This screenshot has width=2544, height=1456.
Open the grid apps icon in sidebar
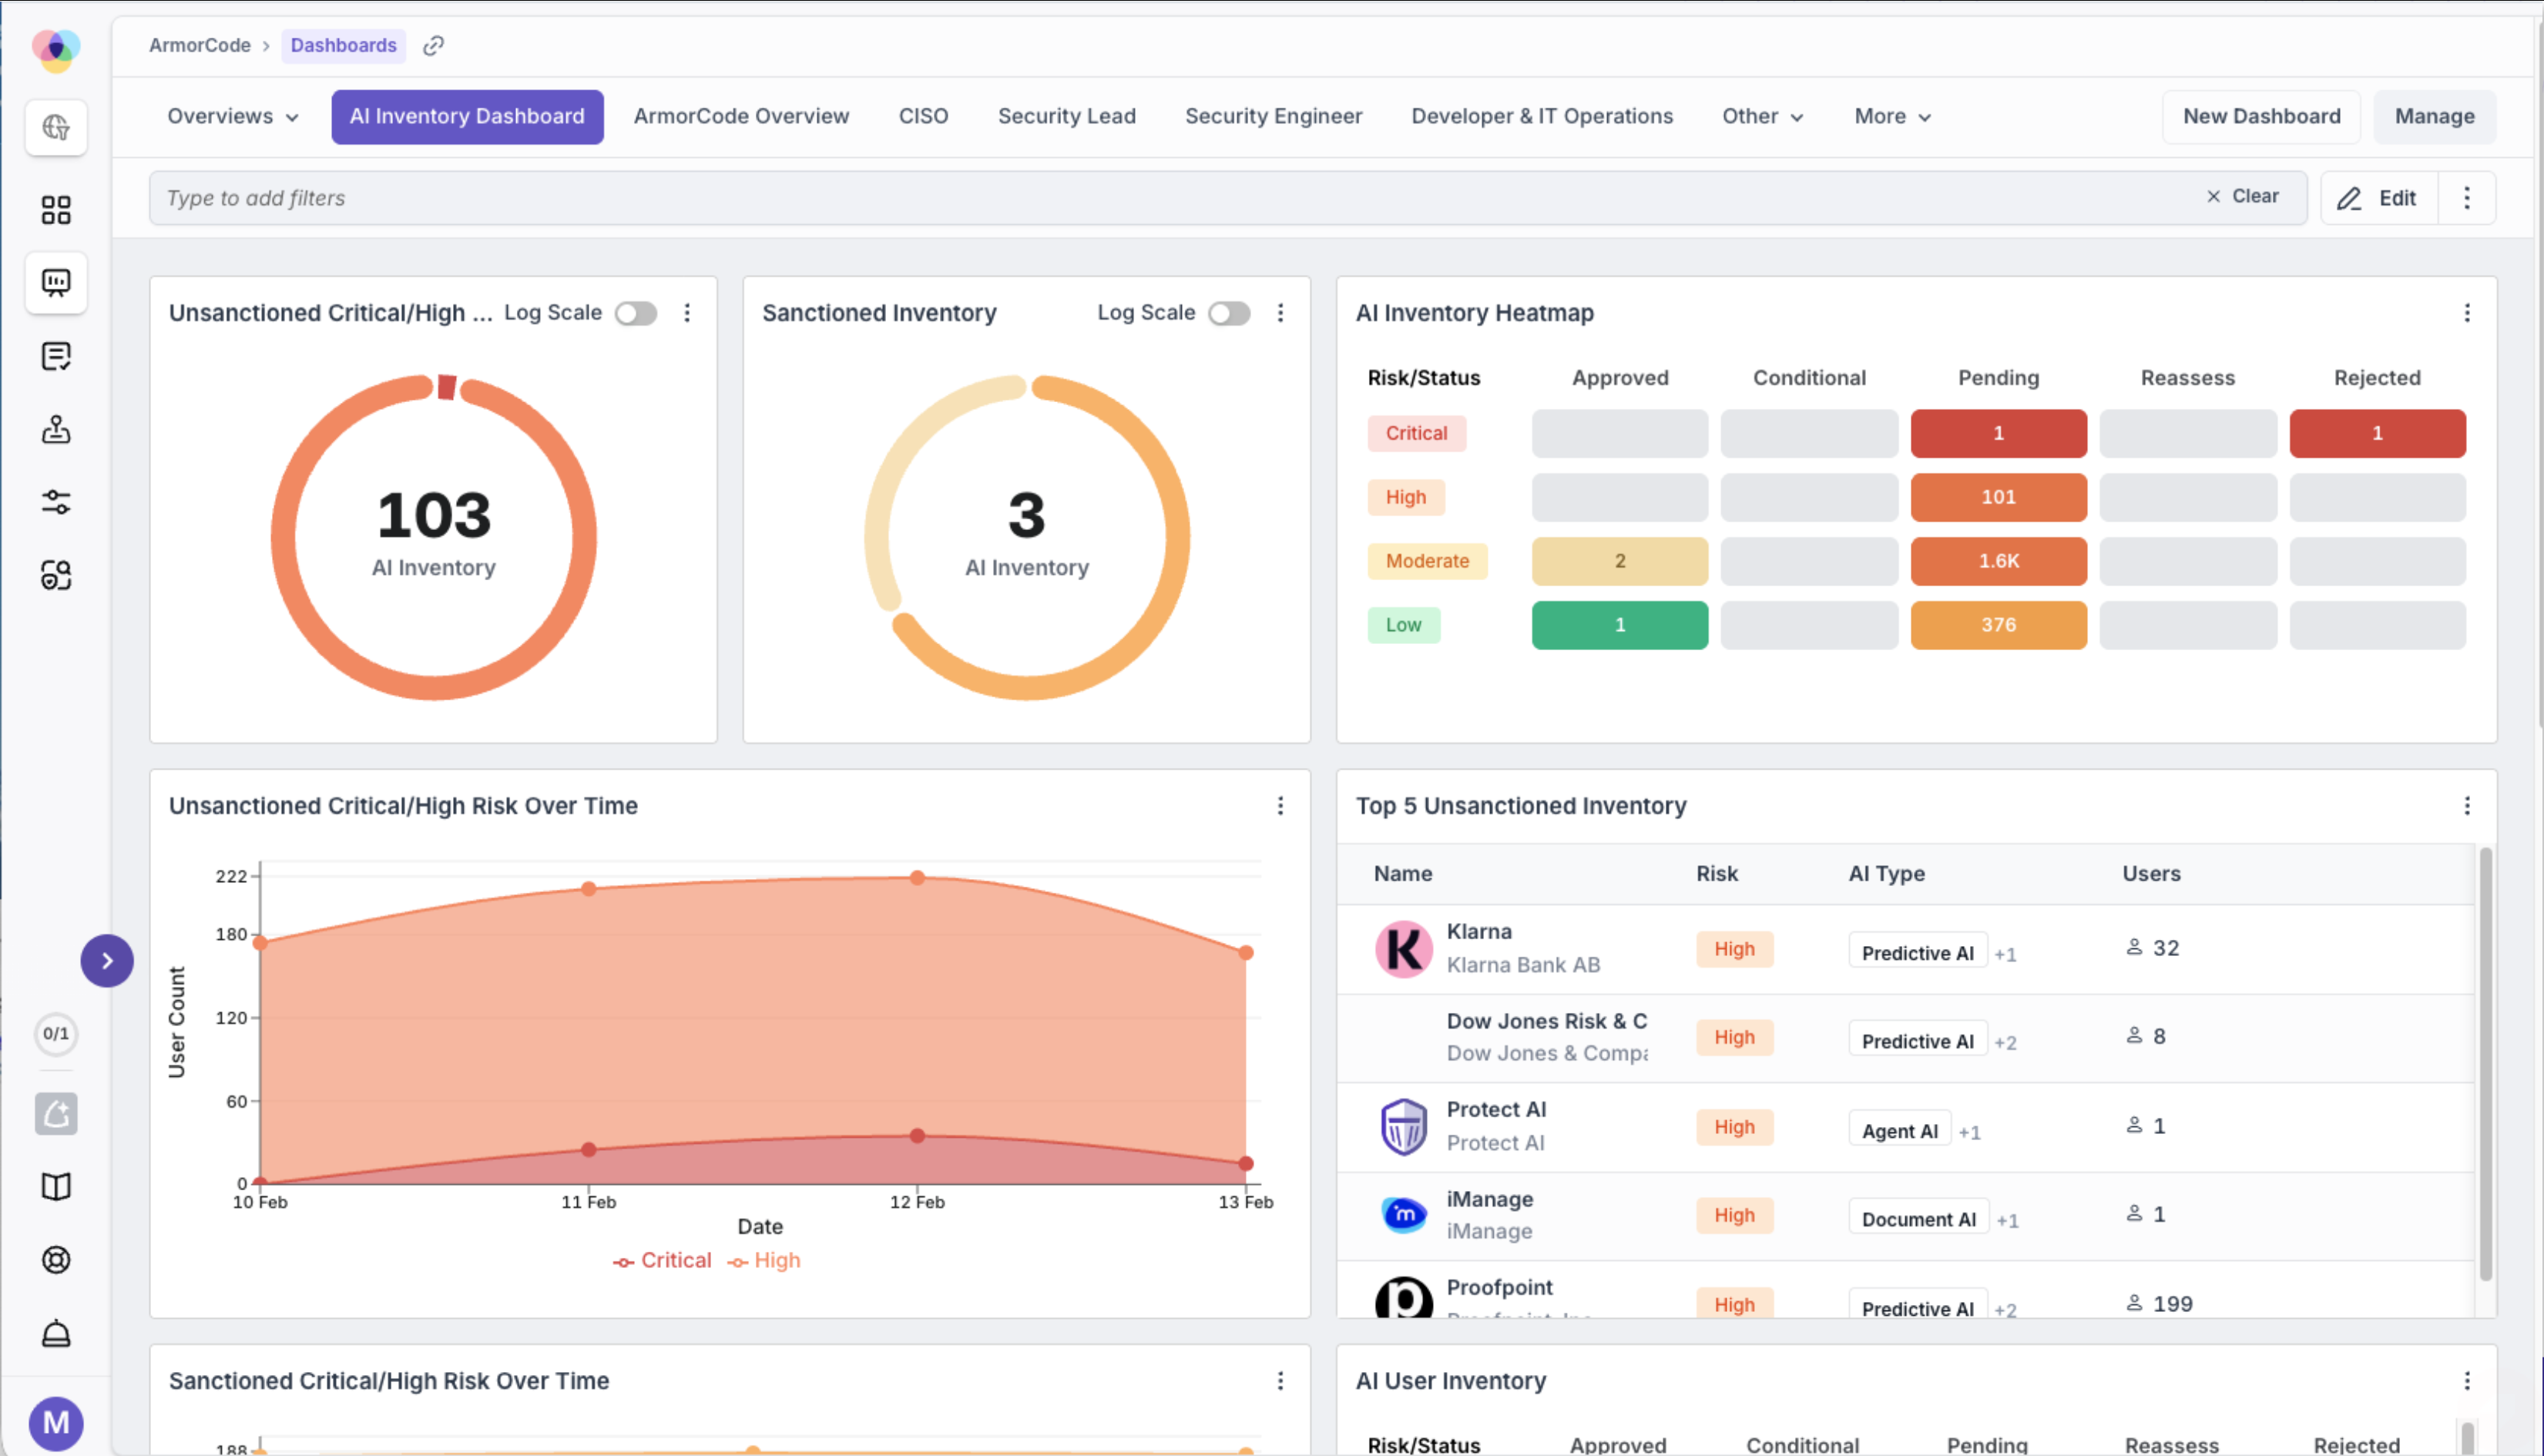(56, 210)
